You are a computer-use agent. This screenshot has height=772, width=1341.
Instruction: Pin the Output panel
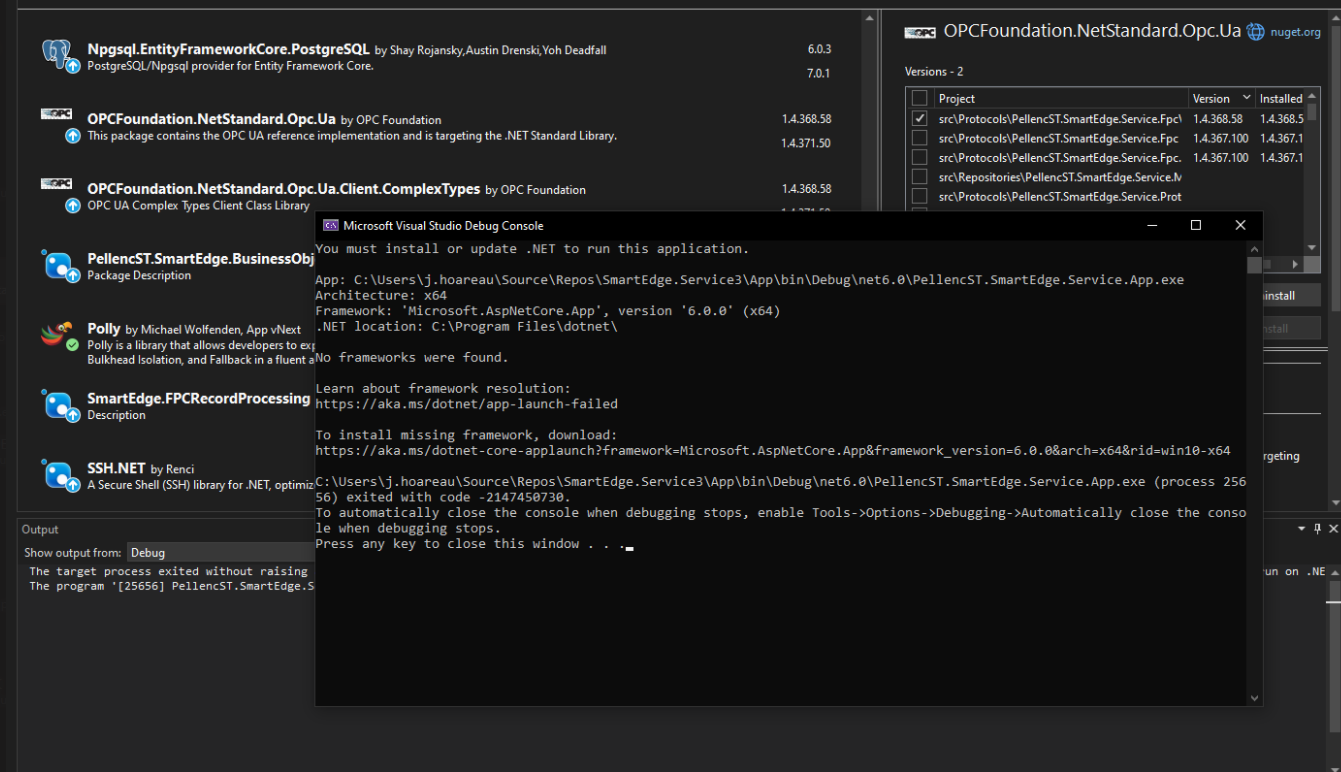click(x=1317, y=528)
